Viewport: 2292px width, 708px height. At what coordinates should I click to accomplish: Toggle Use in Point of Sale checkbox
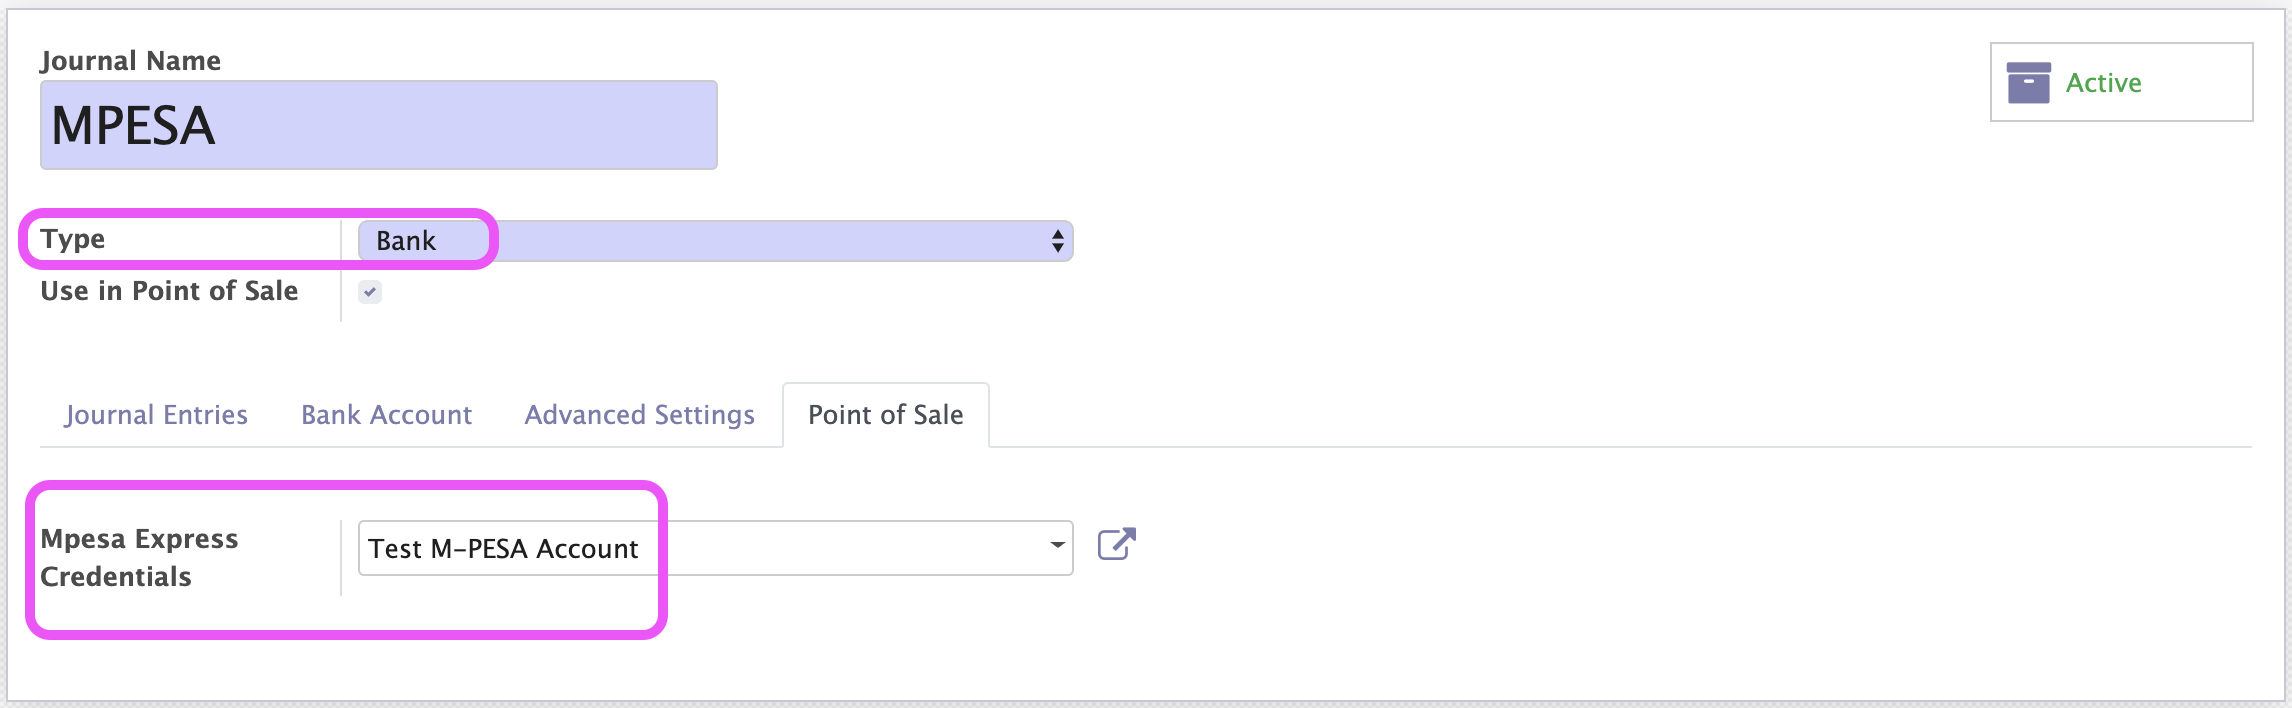370,292
